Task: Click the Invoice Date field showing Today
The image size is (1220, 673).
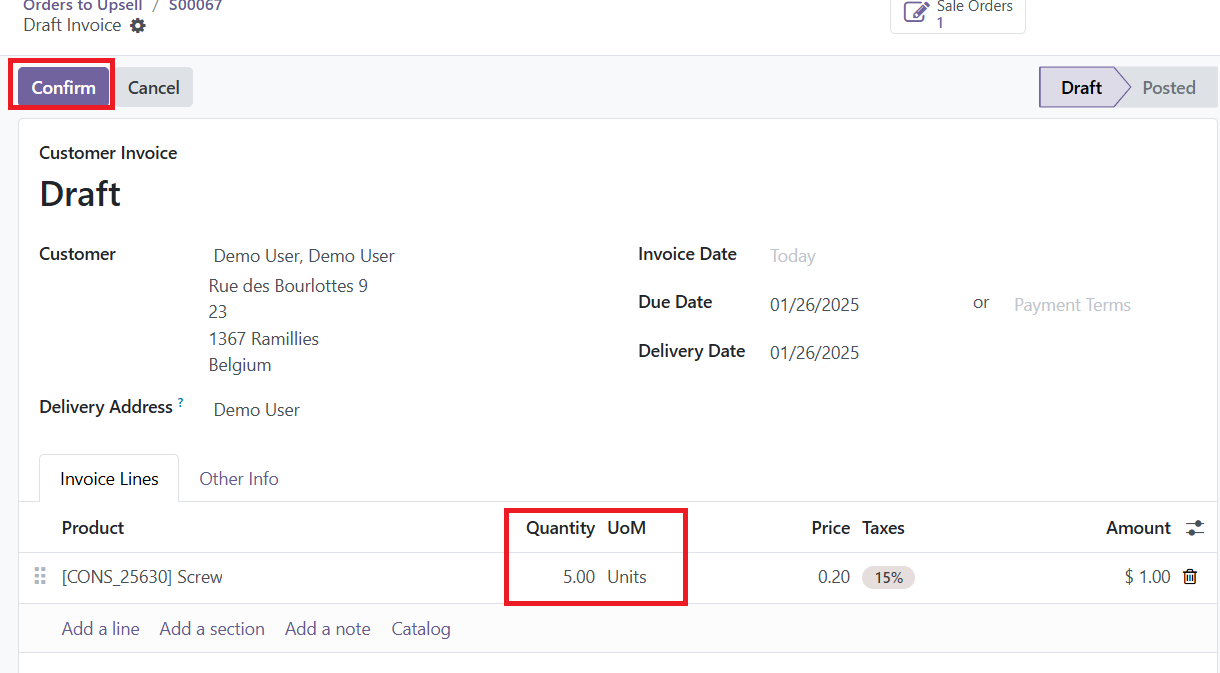Action: (793, 256)
